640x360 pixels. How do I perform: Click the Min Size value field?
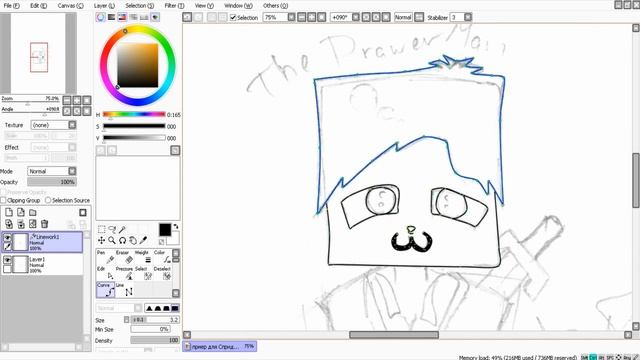pos(151,329)
